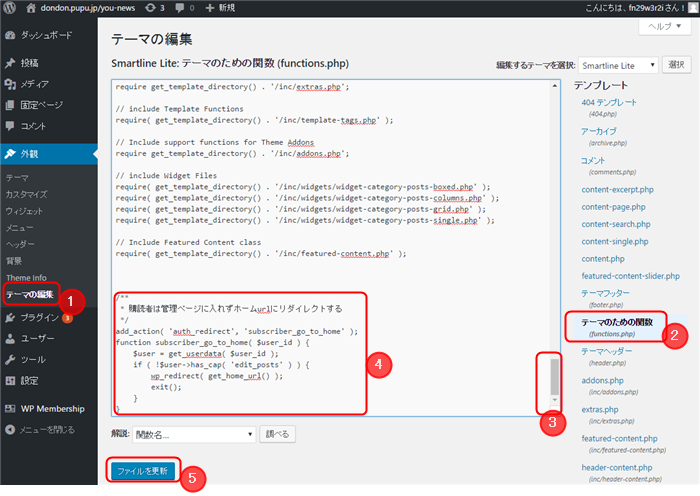700x496 pixels.
Task: Open the addons.php template link
Action: (x=602, y=380)
